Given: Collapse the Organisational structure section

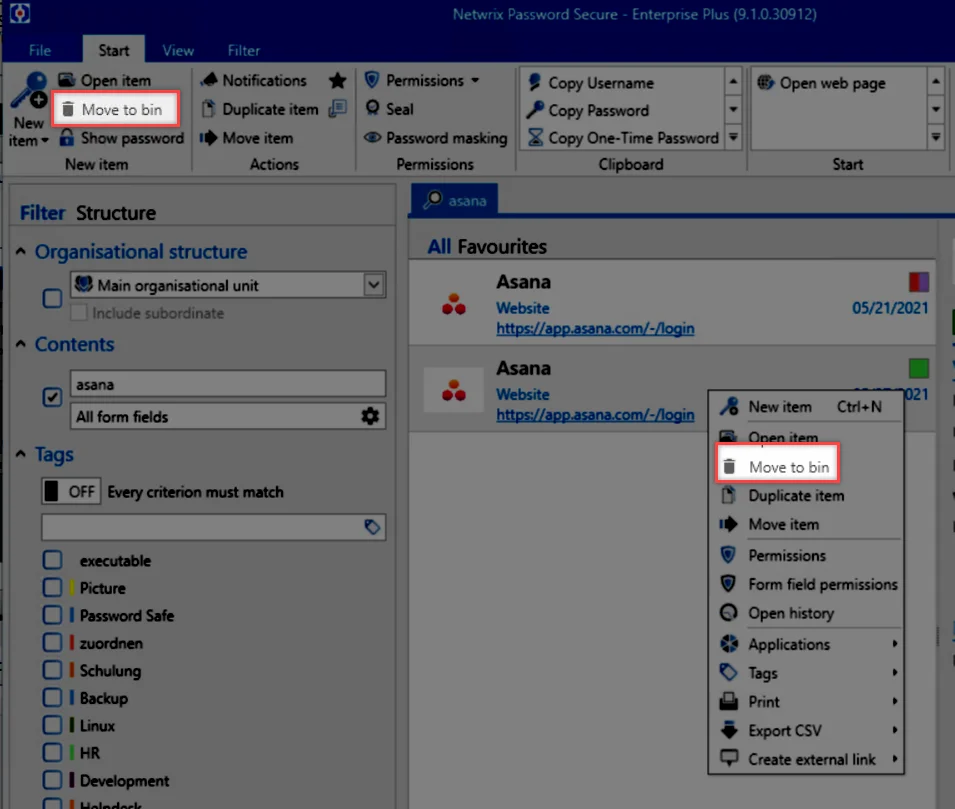Looking at the screenshot, I should pos(21,251).
